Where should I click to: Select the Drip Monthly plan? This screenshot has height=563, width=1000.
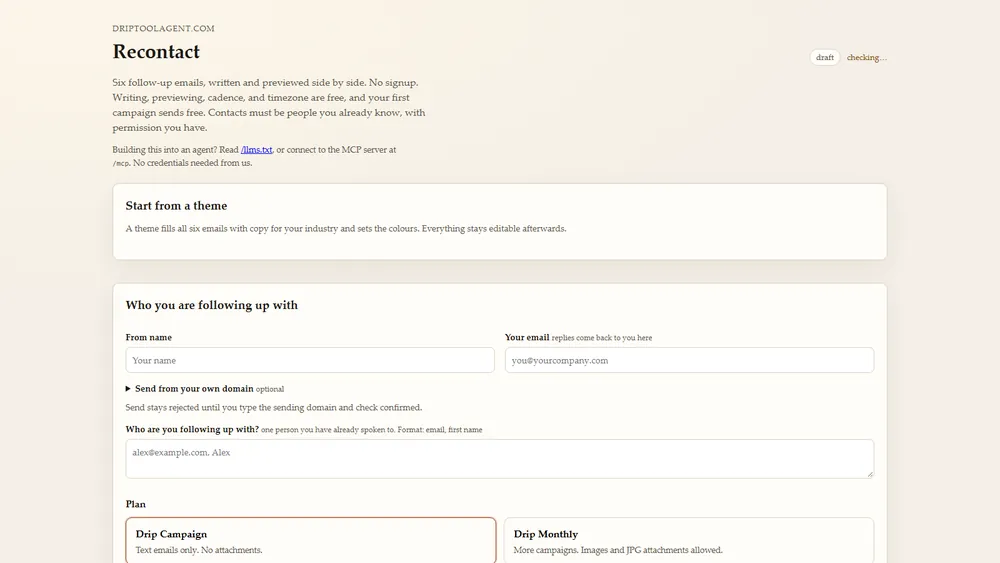tap(689, 541)
